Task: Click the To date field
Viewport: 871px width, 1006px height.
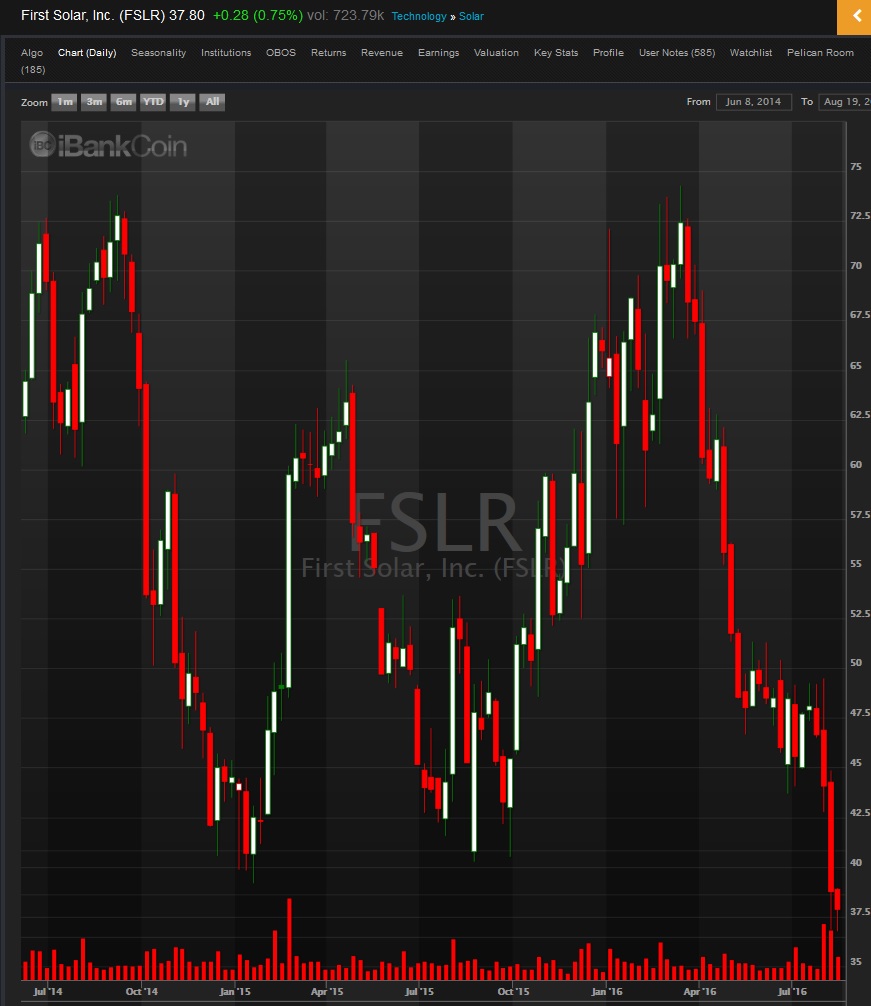Action: (845, 102)
